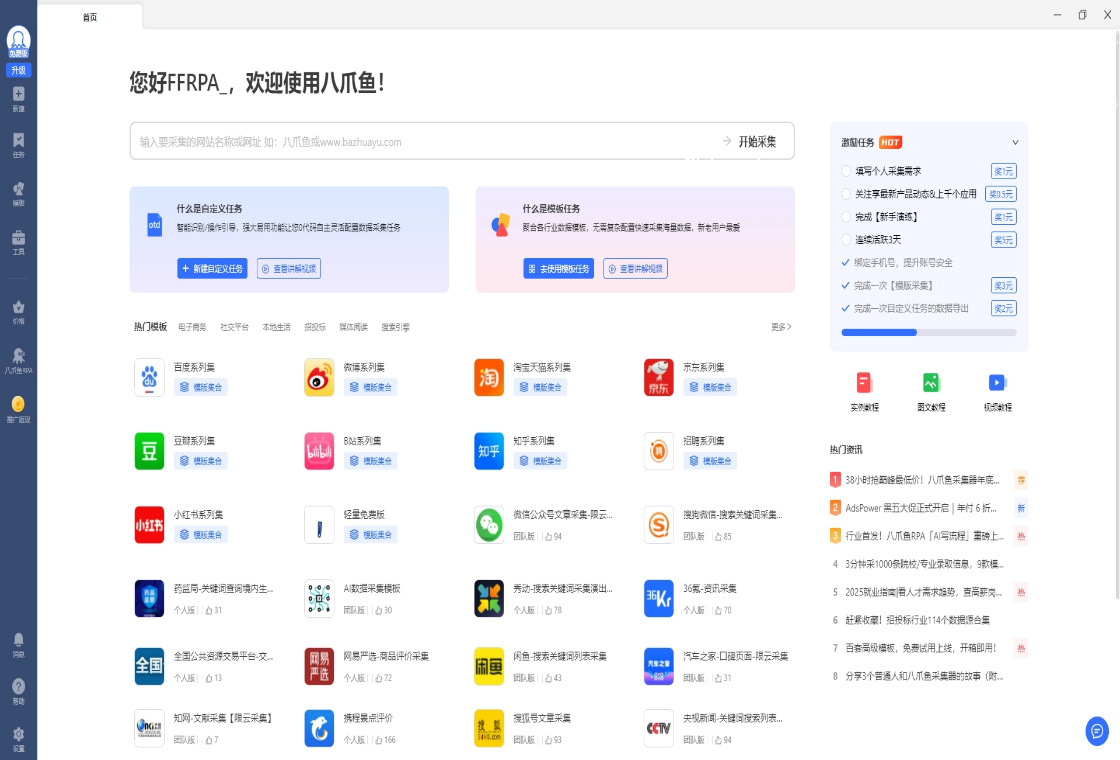Viewport: 1120px width, 760px height.
Task: Select the 连续活跃3天 task circle
Action: point(847,240)
